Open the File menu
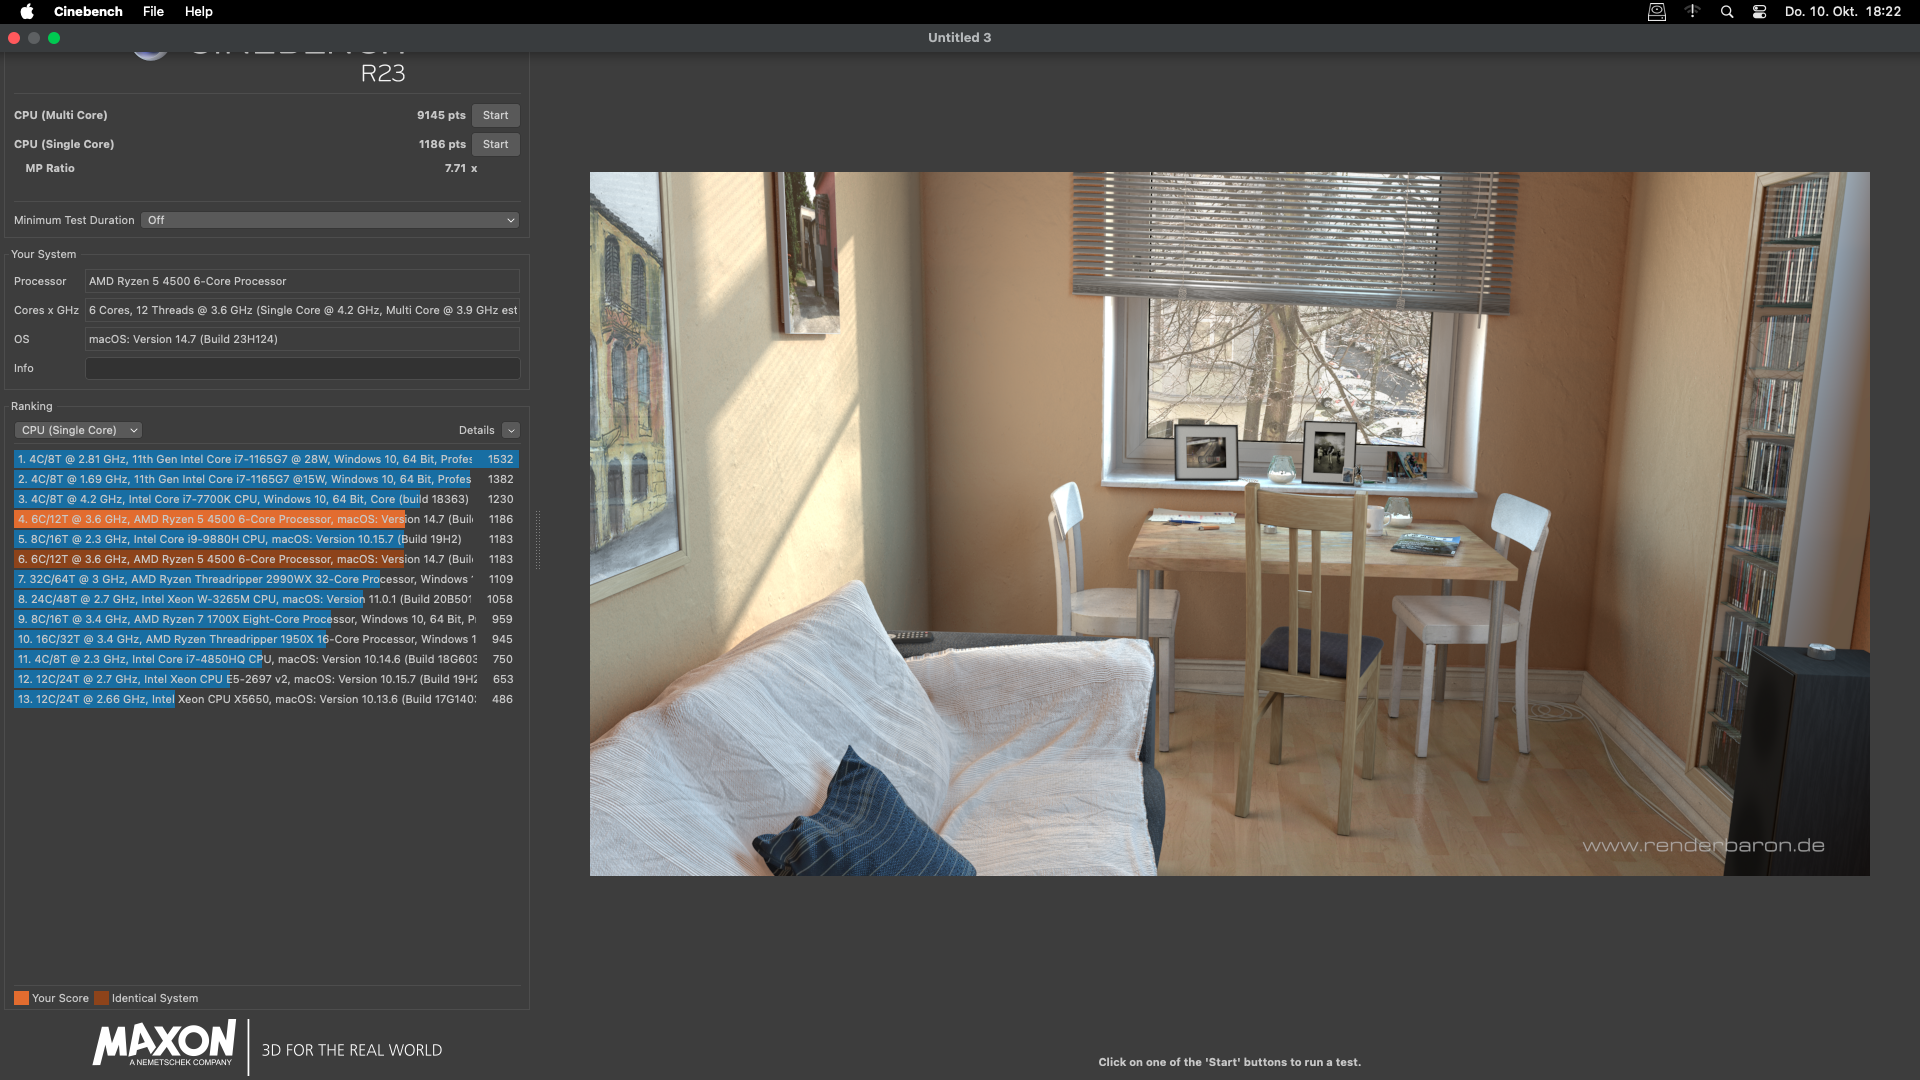The width and height of the screenshot is (1920, 1080). click(153, 12)
